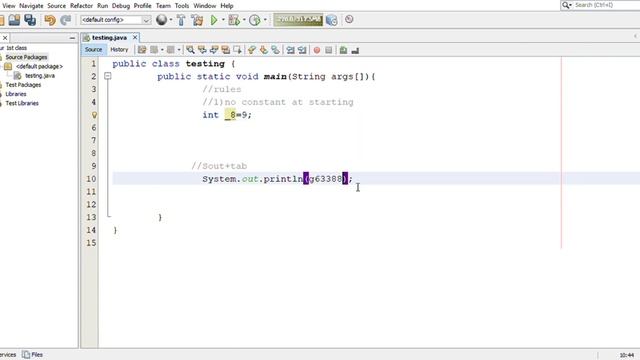Screen dimensions: 640x360
Task: Switch to Source view button
Action: point(93,49)
